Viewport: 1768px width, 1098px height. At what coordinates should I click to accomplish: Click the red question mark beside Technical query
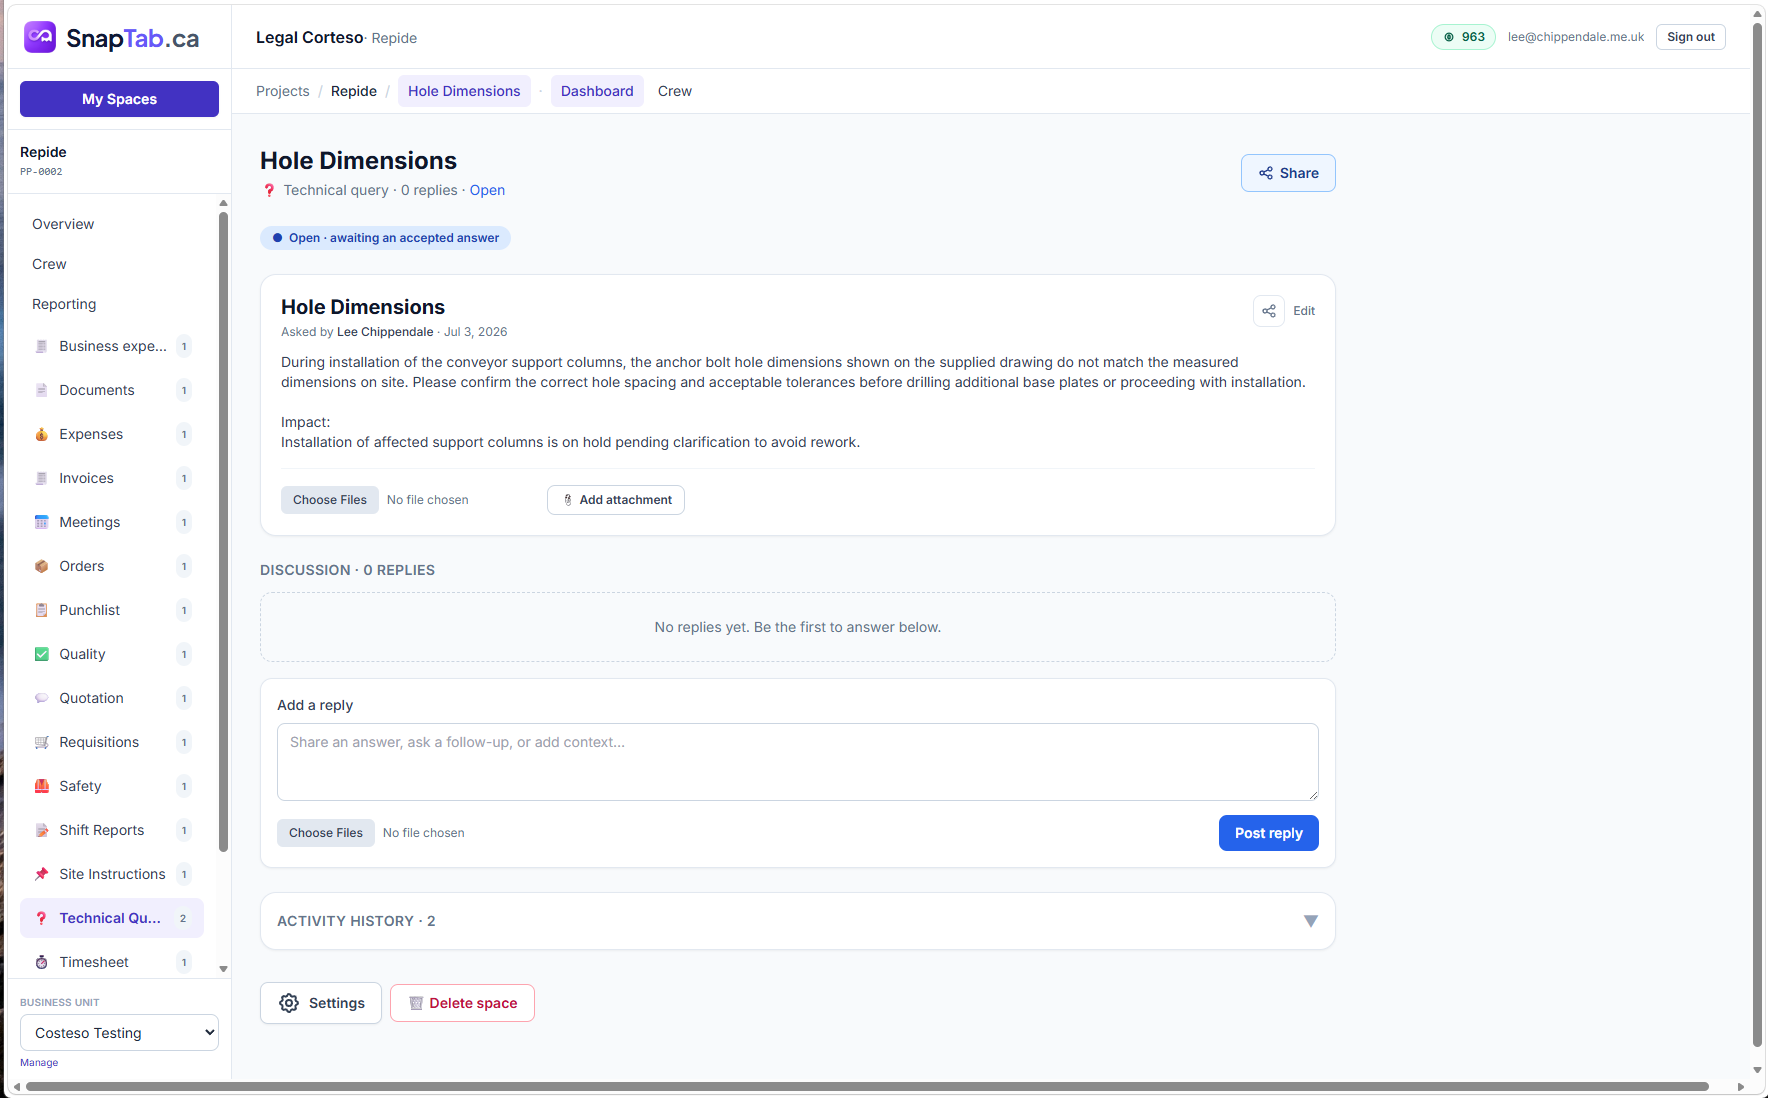click(x=269, y=190)
